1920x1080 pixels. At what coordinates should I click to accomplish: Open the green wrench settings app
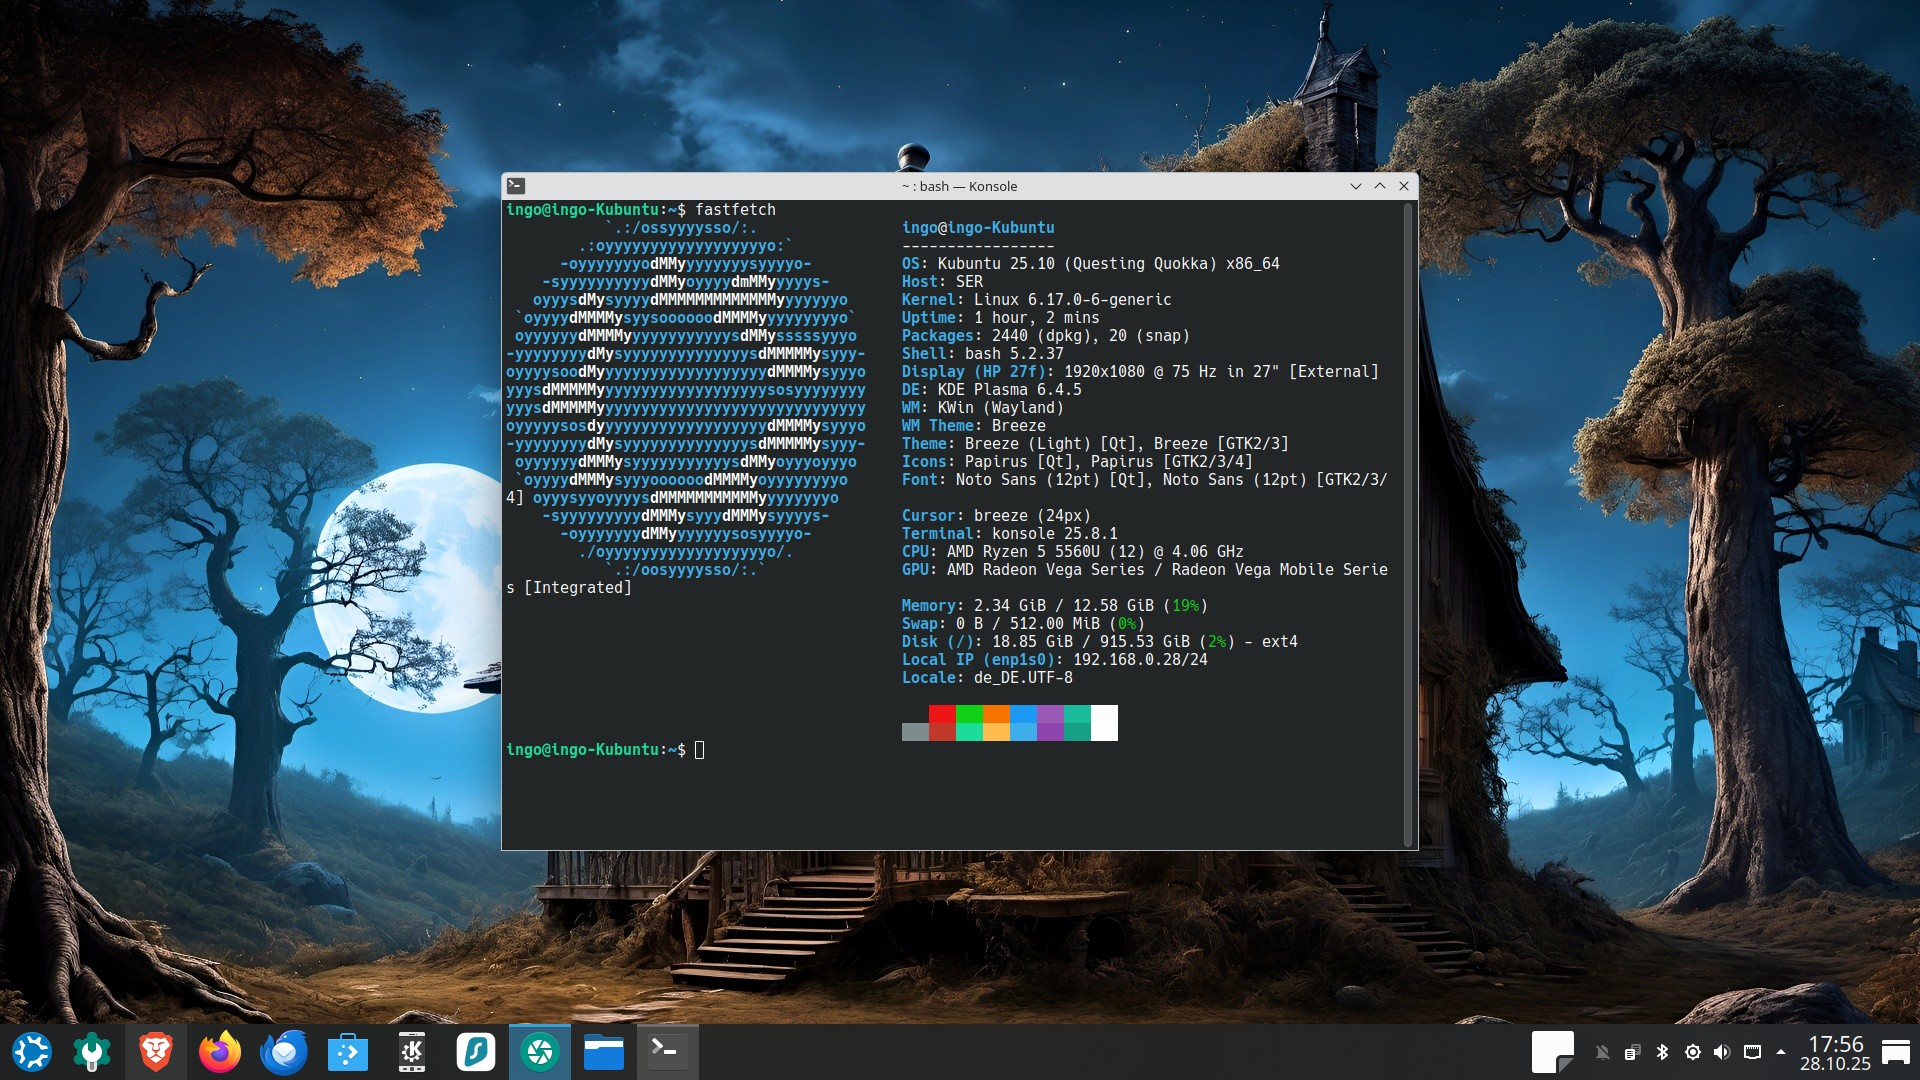pos(92,1052)
